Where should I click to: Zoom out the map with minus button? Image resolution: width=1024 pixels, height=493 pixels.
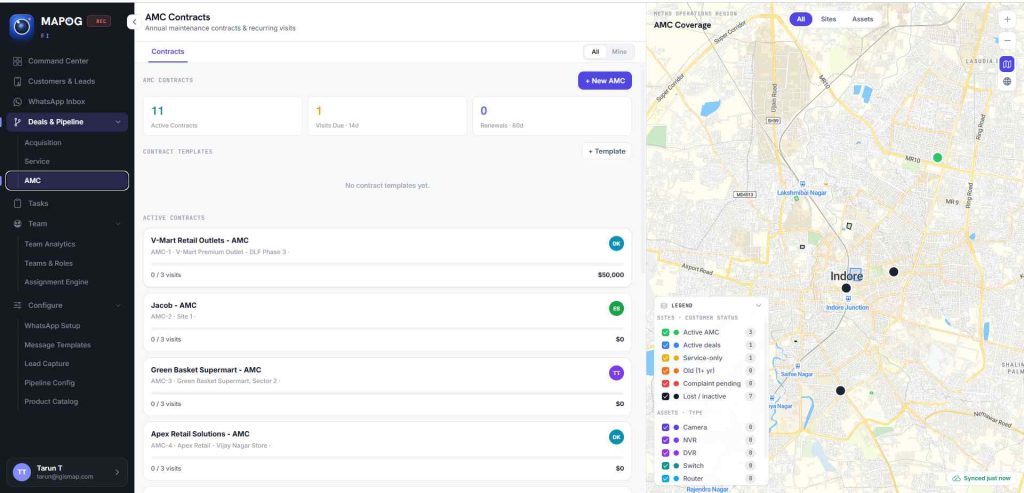coord(1006,40)
